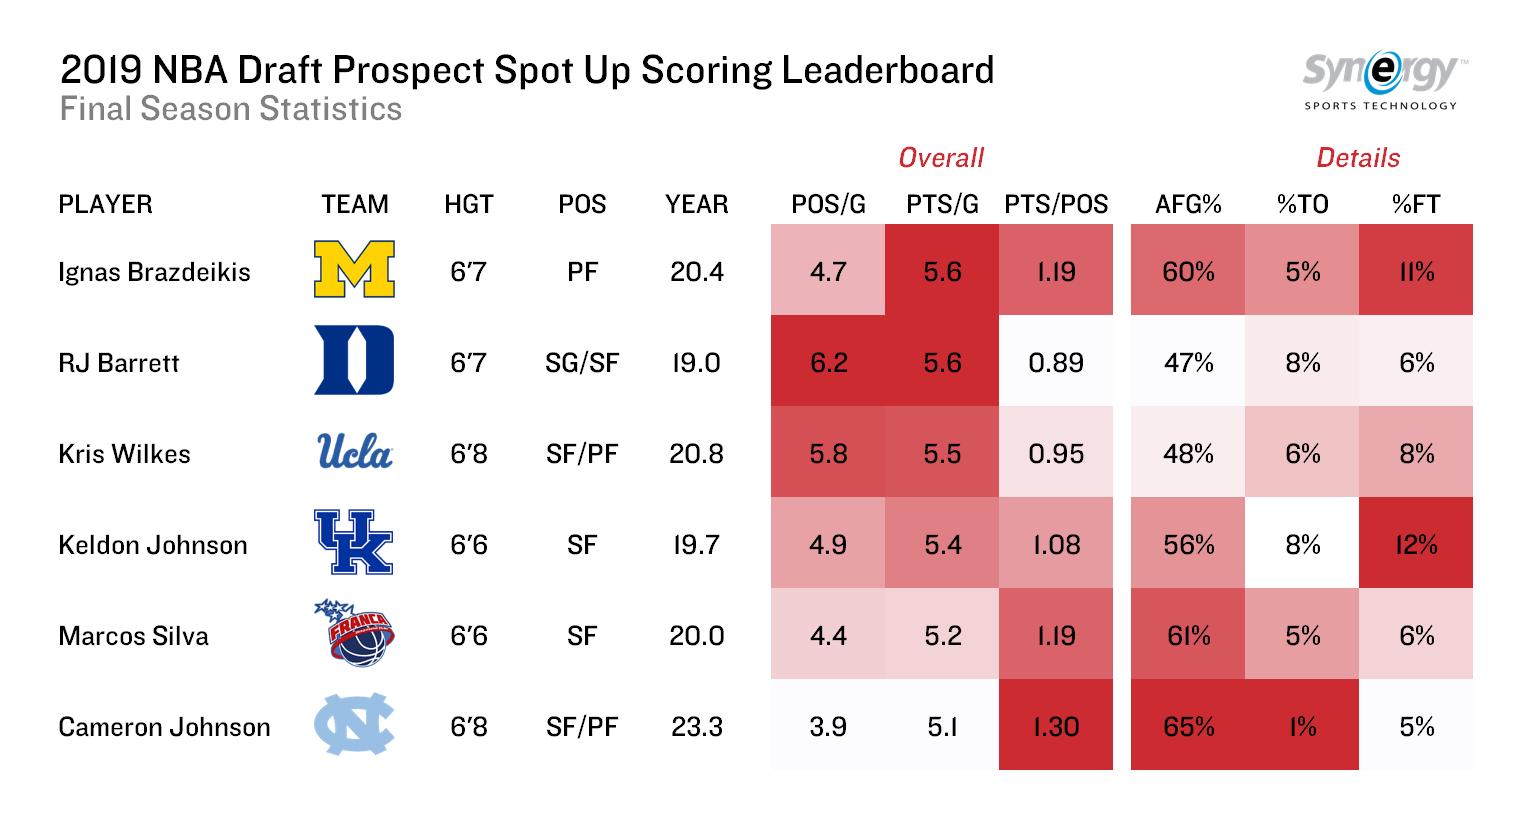1540x833 pixels.
Task: Select the AFG% column header
Action: [1188, 205]
